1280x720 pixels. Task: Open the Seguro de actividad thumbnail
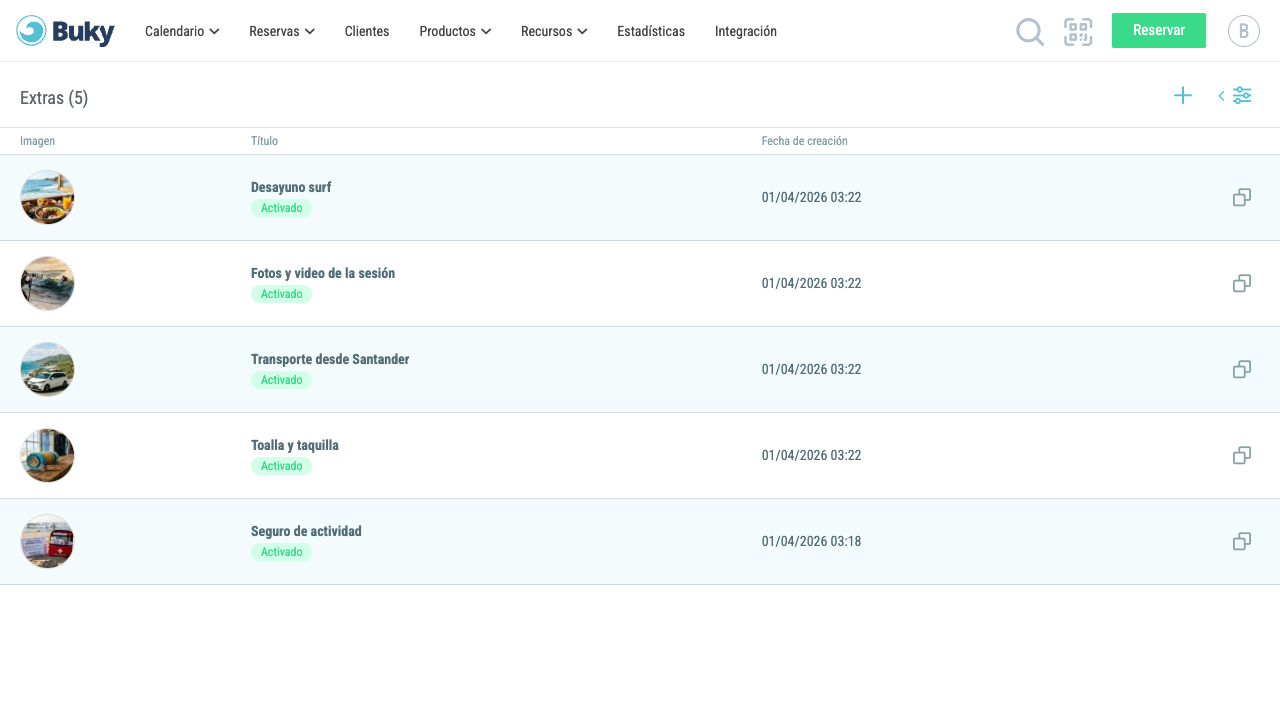(47, 541)
